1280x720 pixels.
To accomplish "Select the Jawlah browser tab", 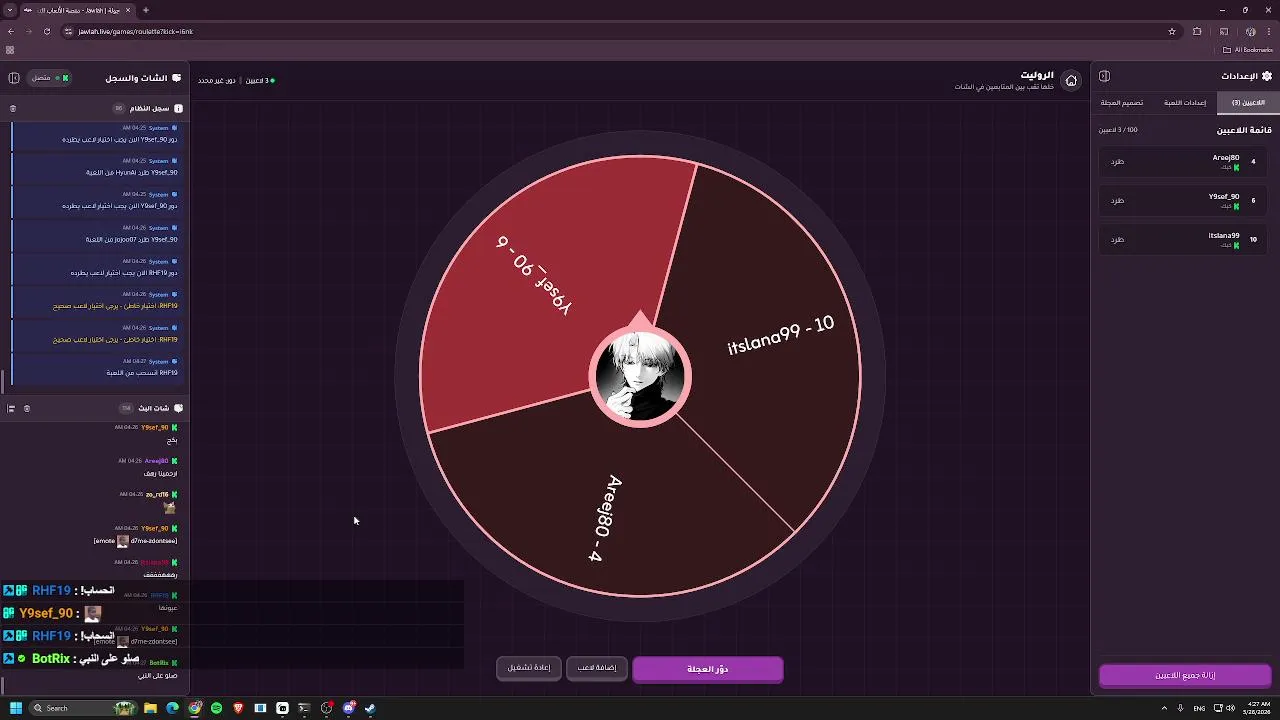I will [x=76, y=10].
